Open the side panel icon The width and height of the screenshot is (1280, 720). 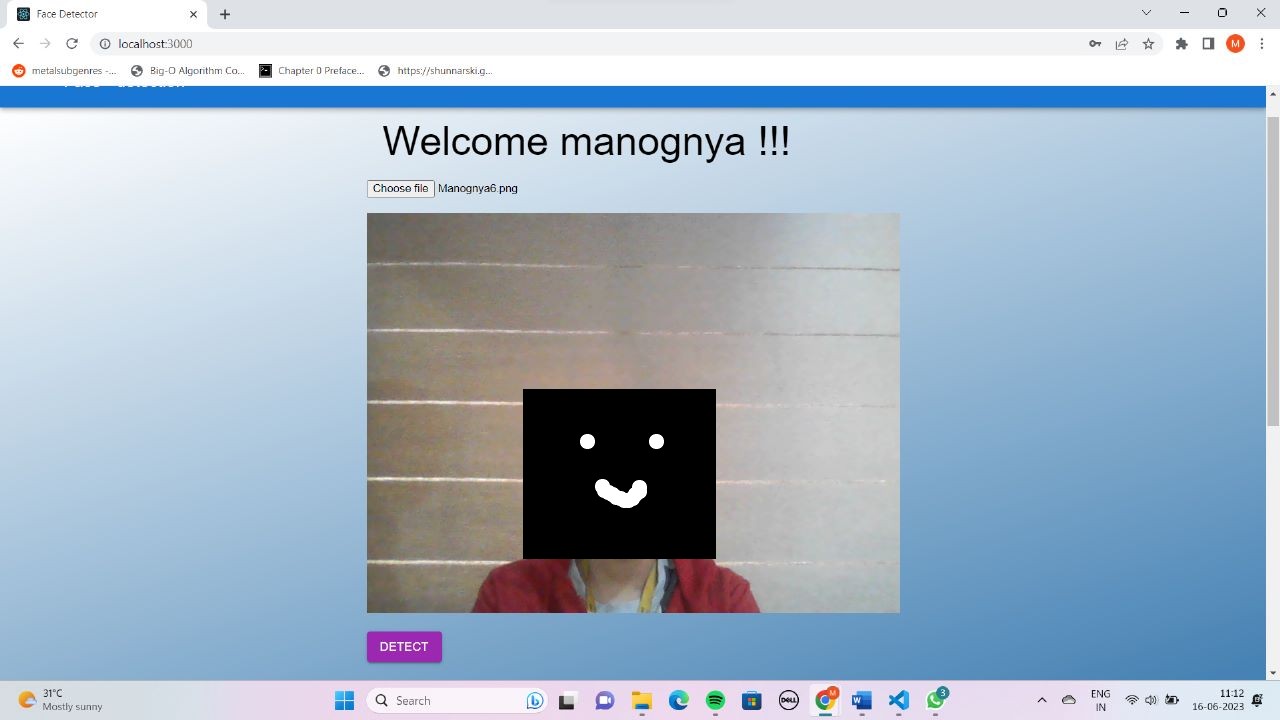pyautogui.click(x=1208, y=44)
